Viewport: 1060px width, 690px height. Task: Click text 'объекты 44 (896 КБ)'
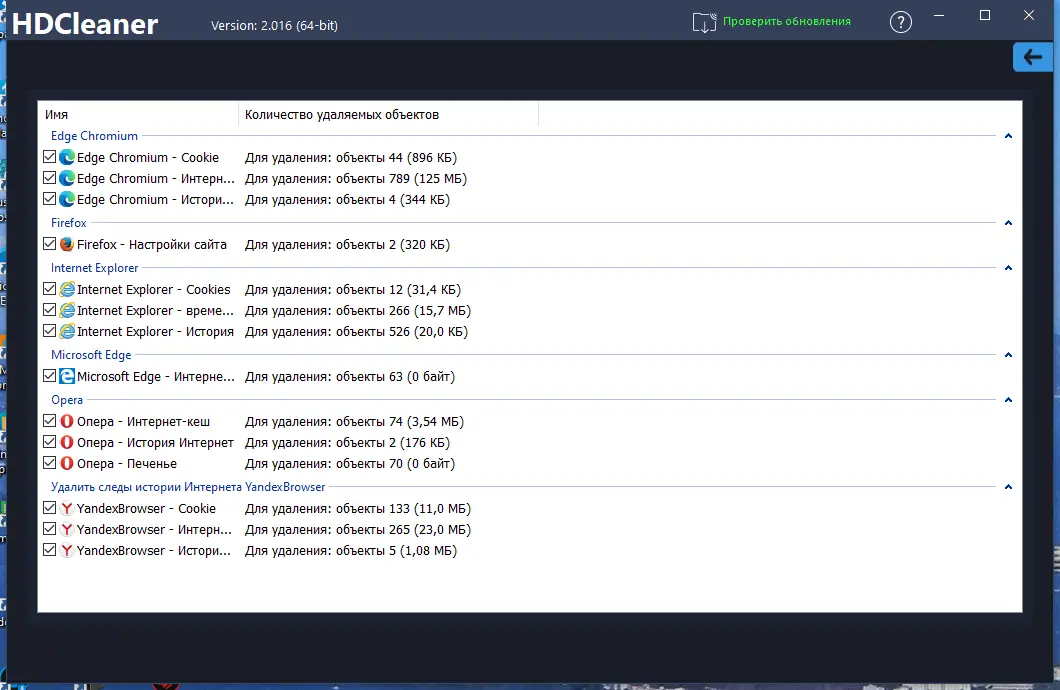(396, 157)
